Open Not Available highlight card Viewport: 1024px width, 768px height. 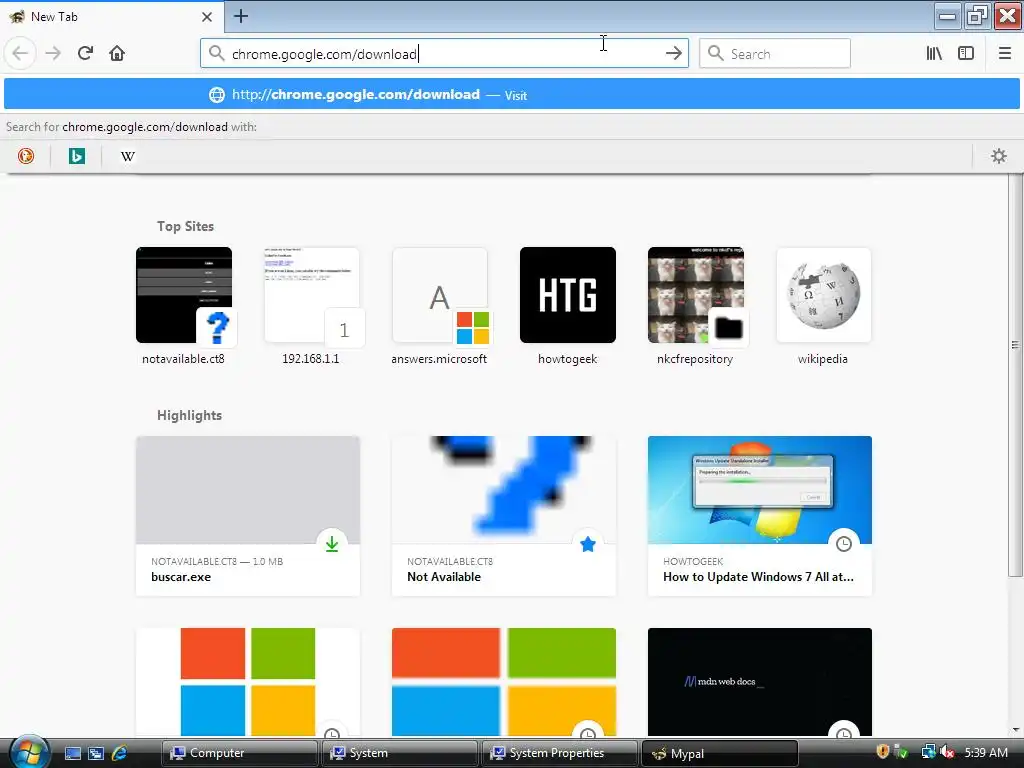504,516
